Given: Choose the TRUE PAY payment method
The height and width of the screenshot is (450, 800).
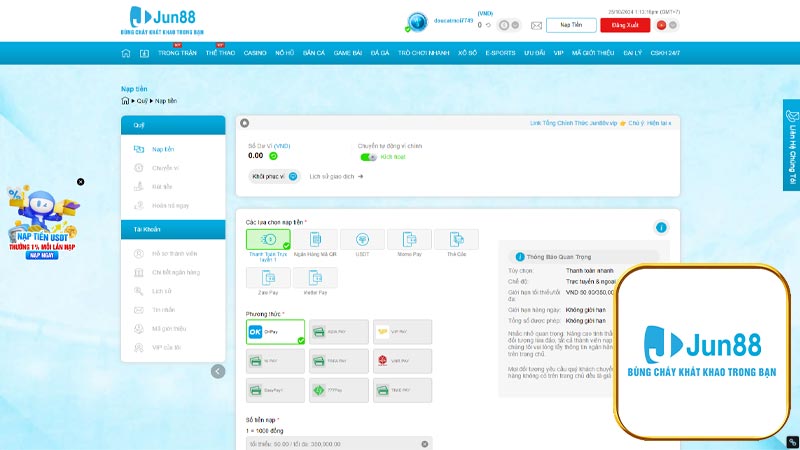Looking at the screenshot, I should (x=403, y=390).
